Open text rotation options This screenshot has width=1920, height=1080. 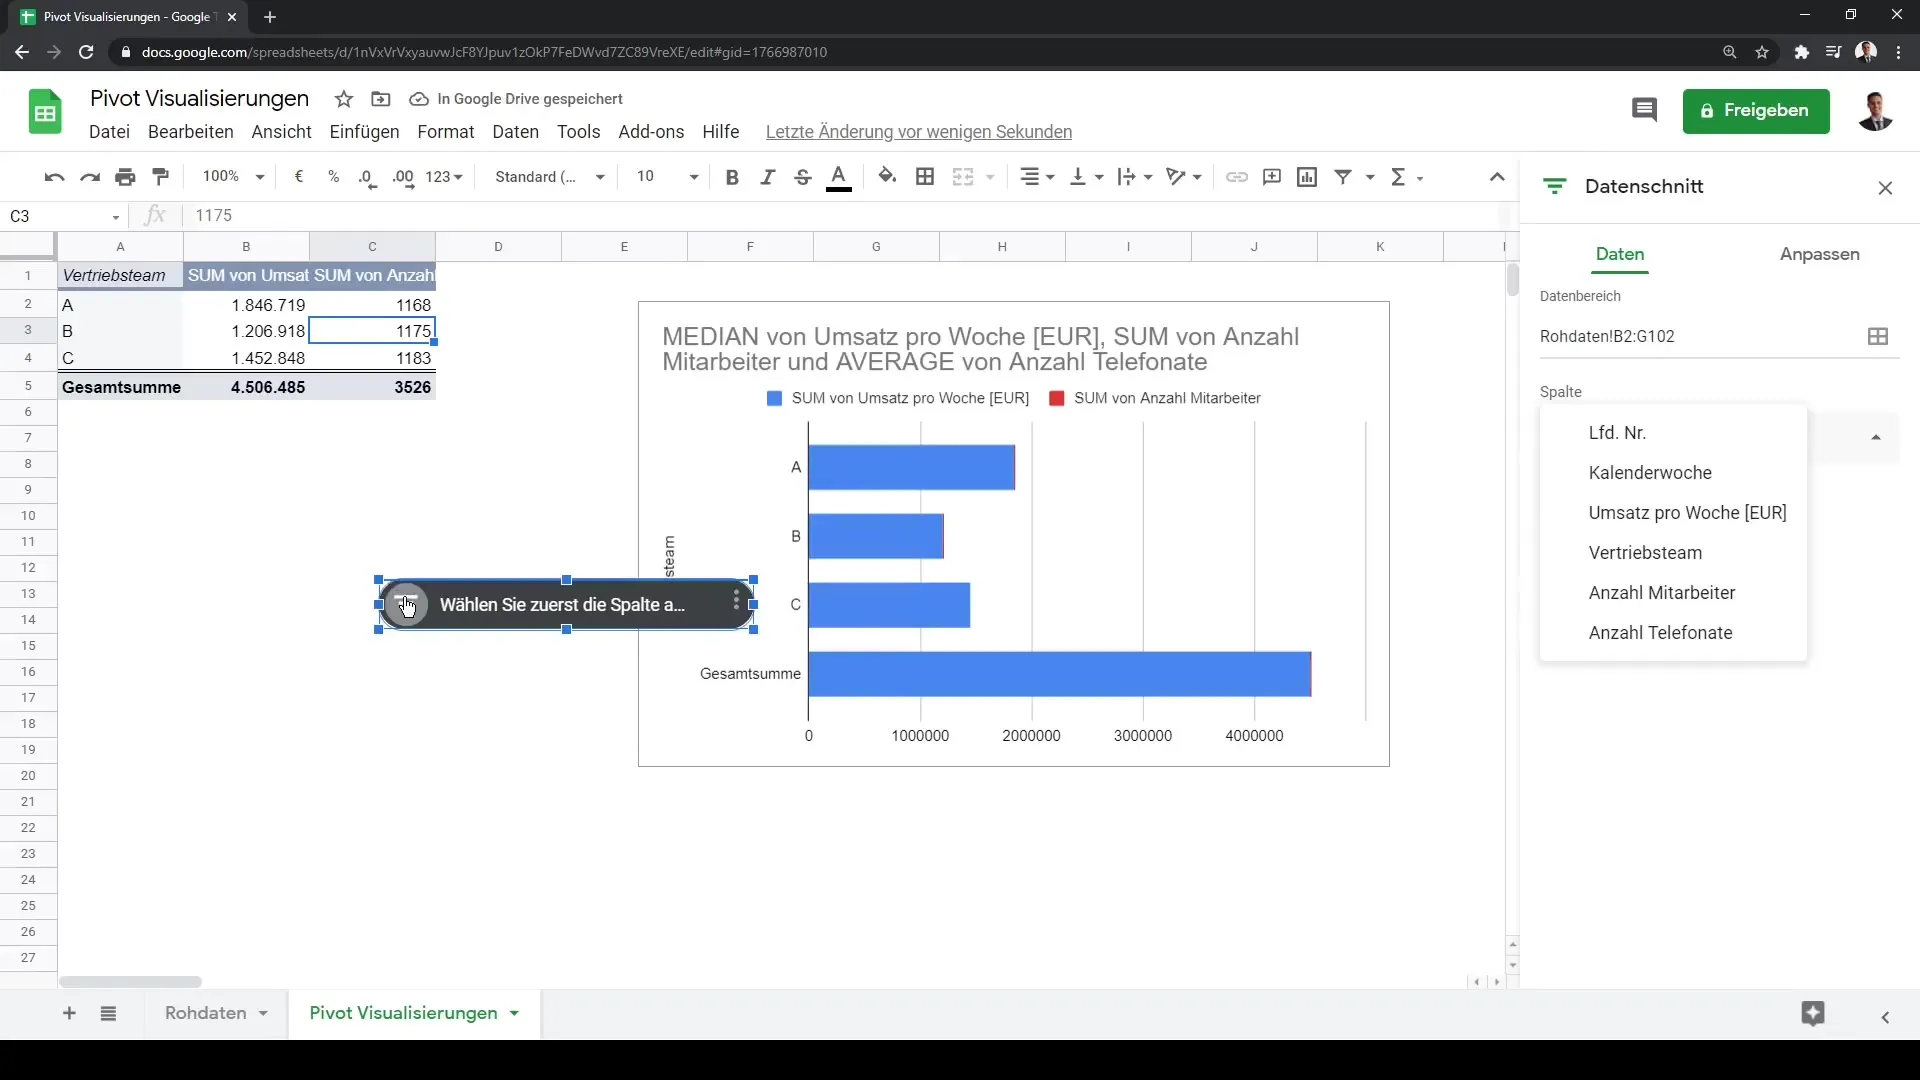[x=1184, y=177]
